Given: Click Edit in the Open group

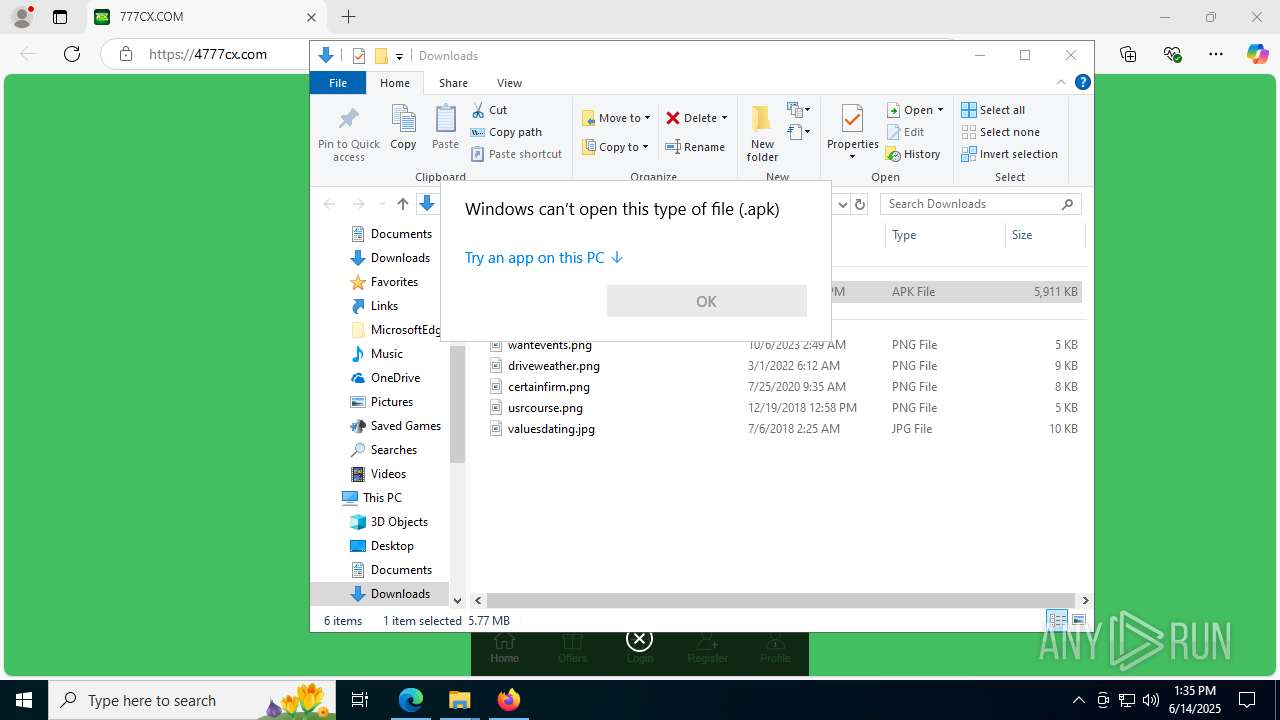Looking at the screenshot, I should point(905,132).
